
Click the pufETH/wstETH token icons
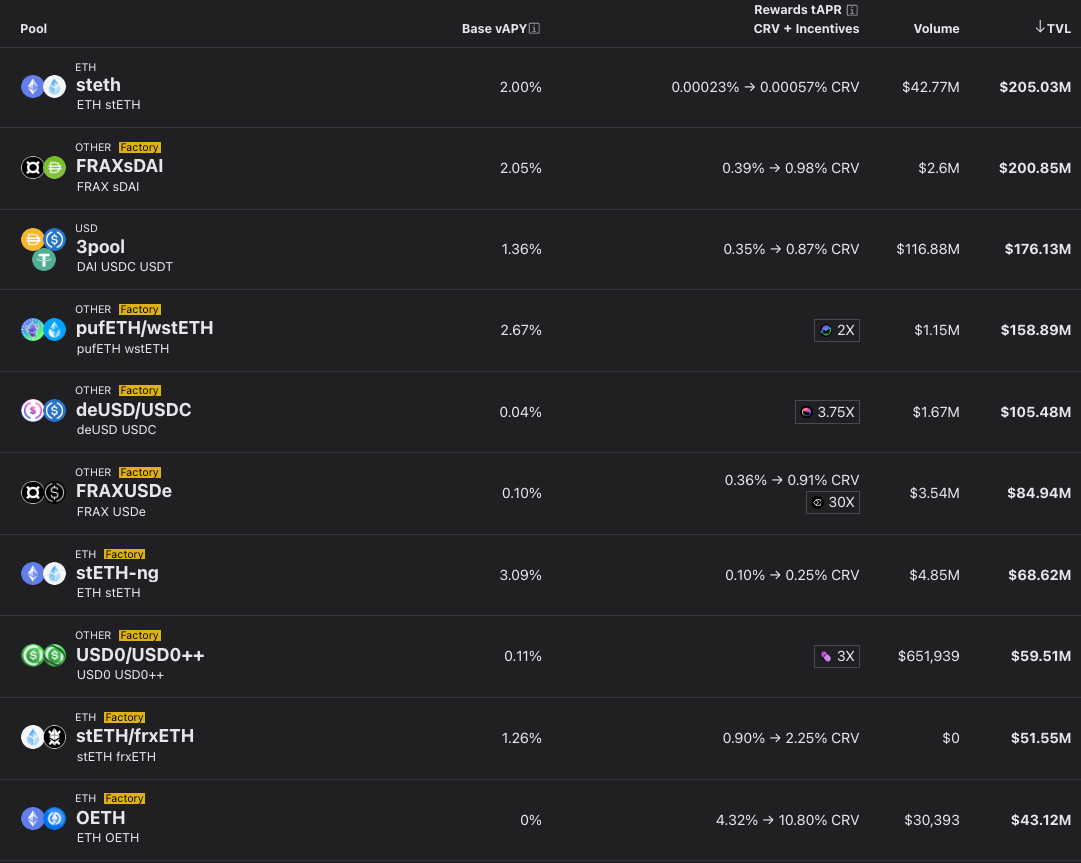pyautogui.click(x=43, y=329)
